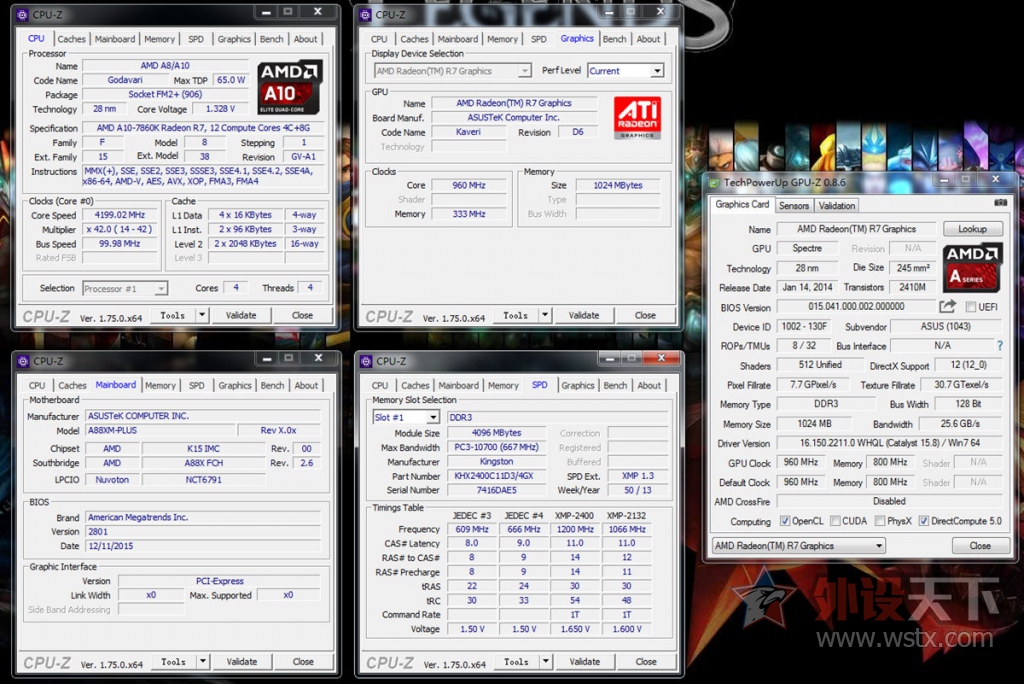Click the AMD A10 processor logo

289,88
